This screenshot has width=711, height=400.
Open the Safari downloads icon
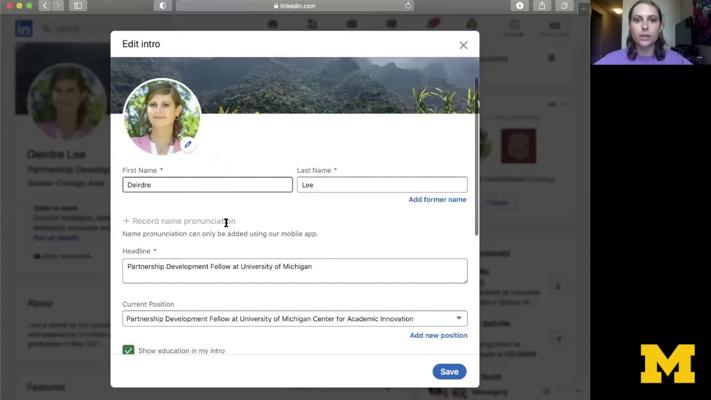520,6
